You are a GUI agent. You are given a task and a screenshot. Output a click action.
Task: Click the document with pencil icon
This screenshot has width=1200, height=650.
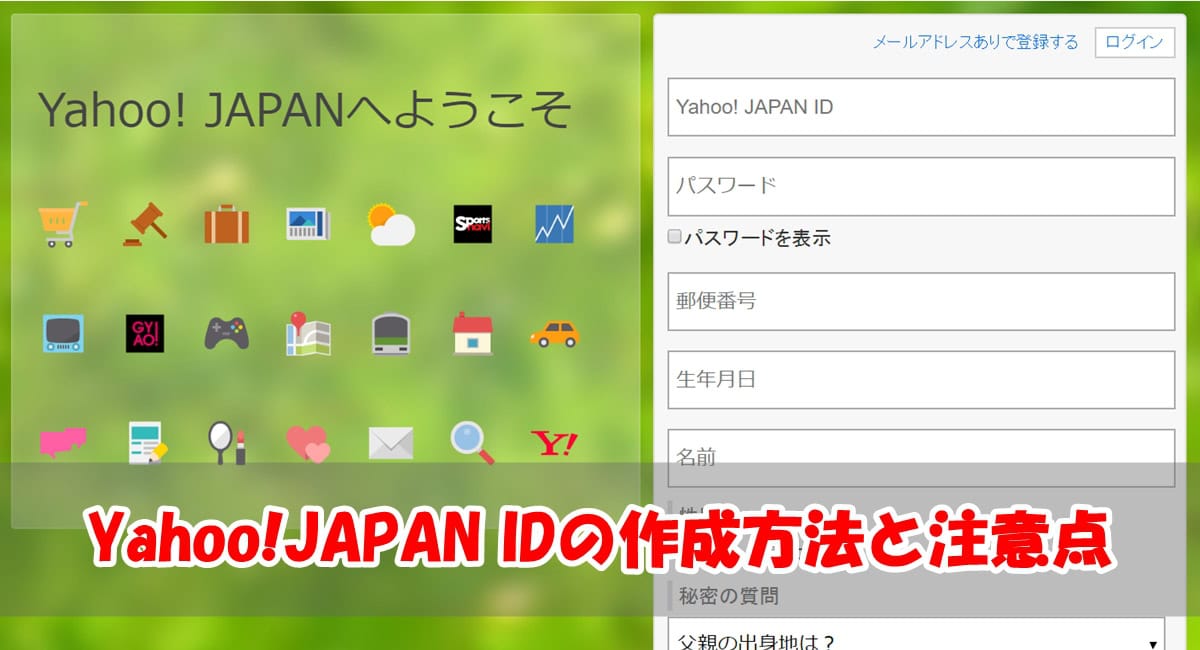(x=147, y=443)
